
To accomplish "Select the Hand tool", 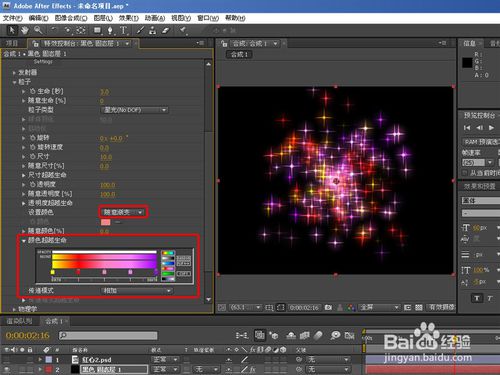I will [25, 30].
